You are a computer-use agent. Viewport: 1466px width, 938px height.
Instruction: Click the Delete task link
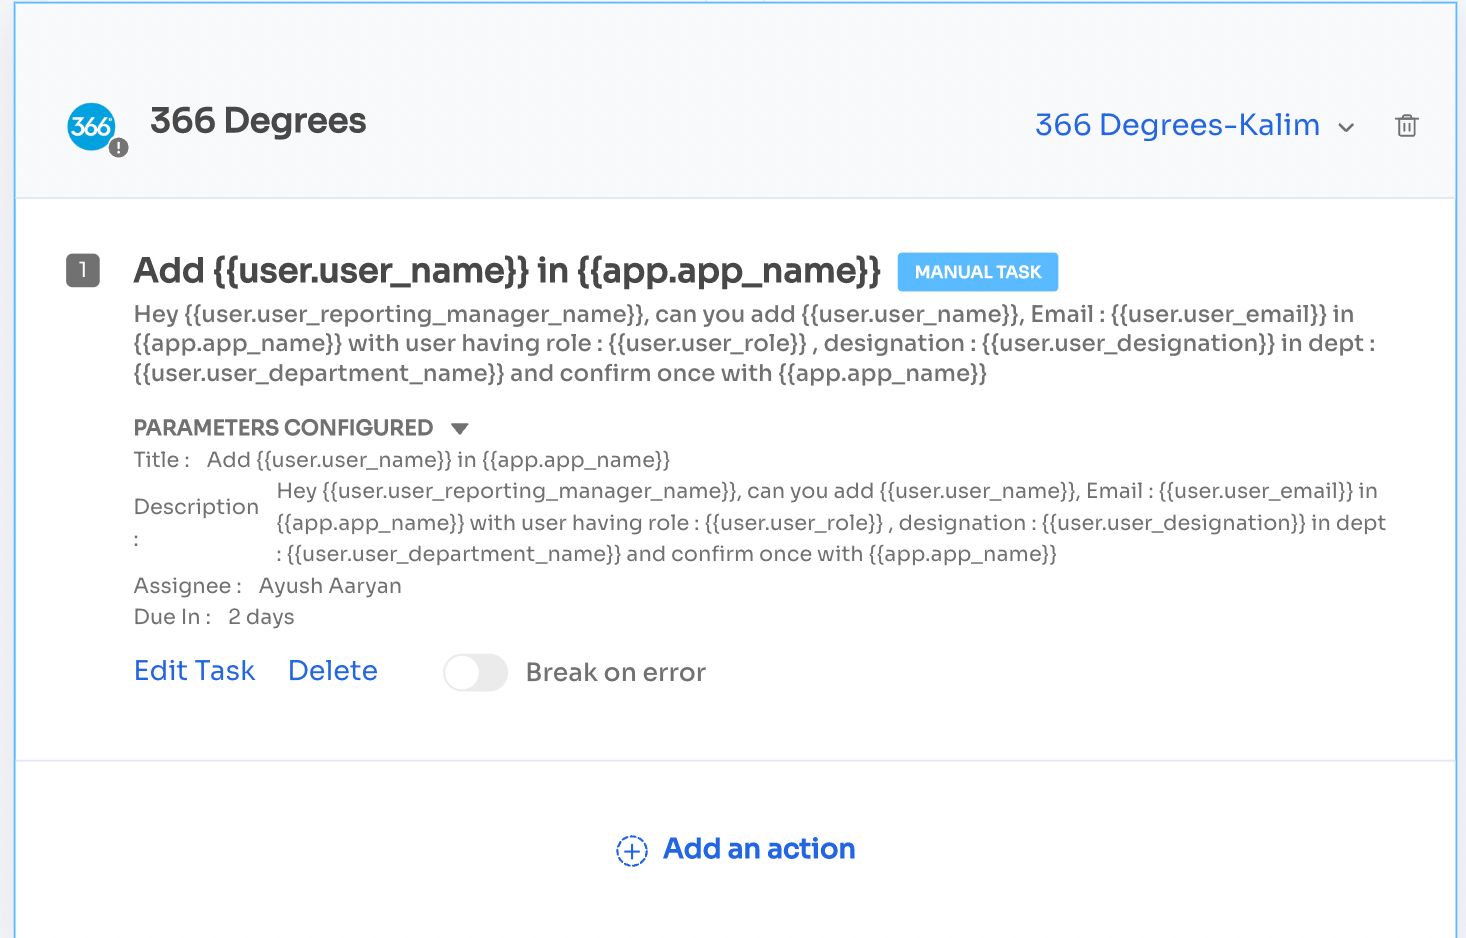click(333, 670)
